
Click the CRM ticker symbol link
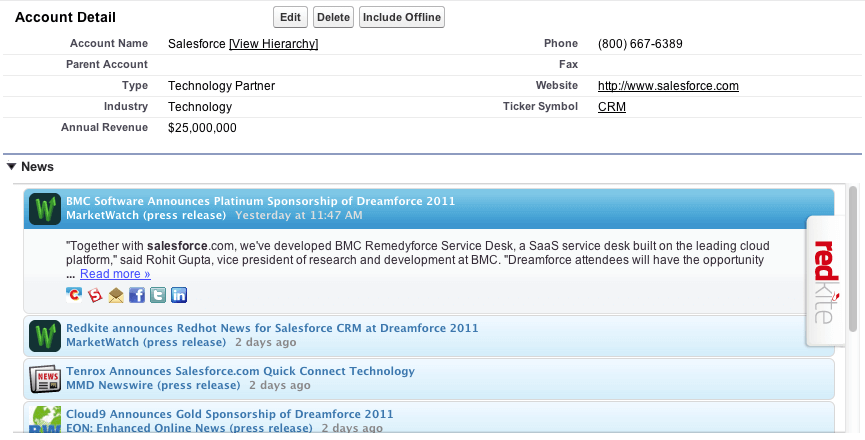click(x=612, y=107)
